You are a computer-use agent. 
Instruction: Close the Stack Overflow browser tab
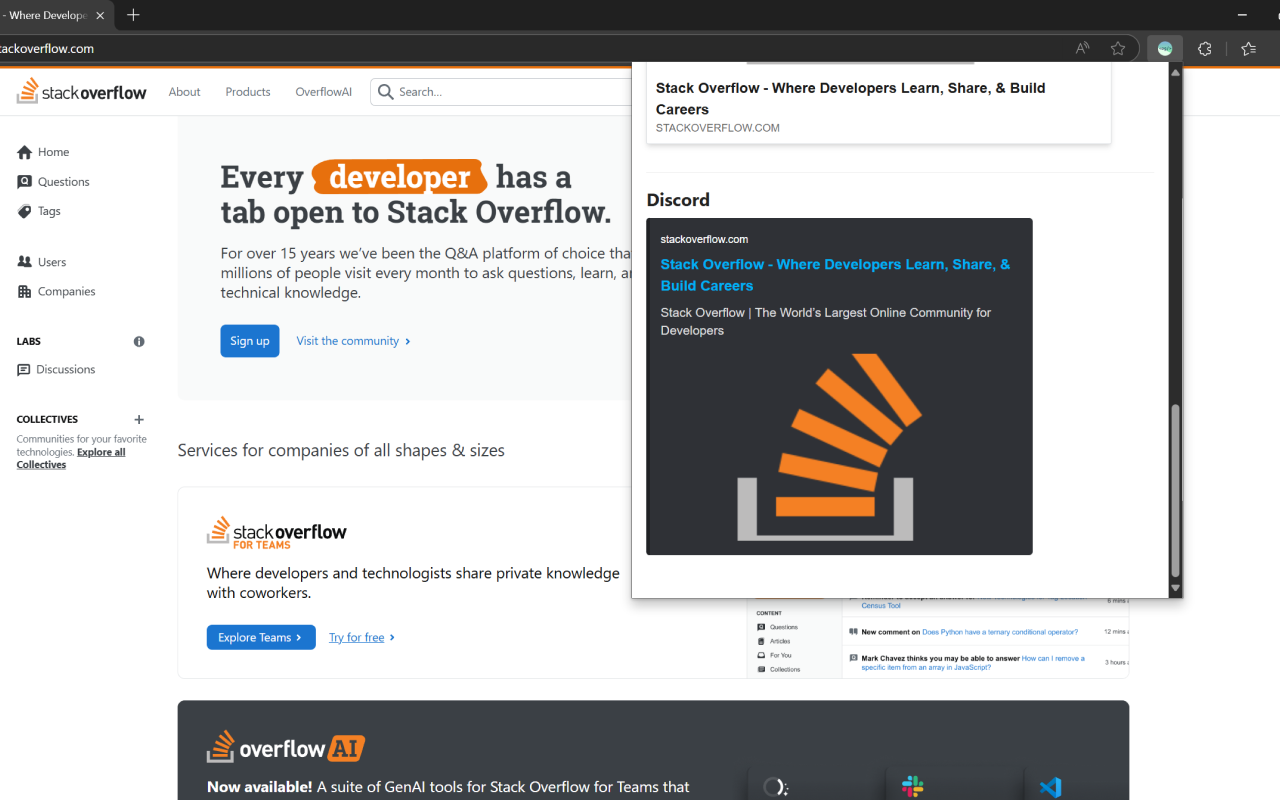tap(100, 16)
